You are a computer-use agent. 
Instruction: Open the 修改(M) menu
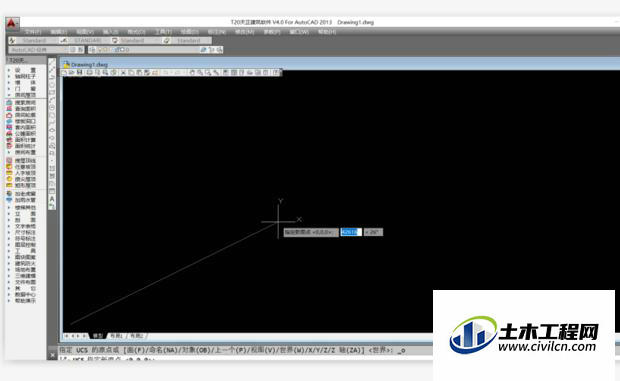[244, 32]
